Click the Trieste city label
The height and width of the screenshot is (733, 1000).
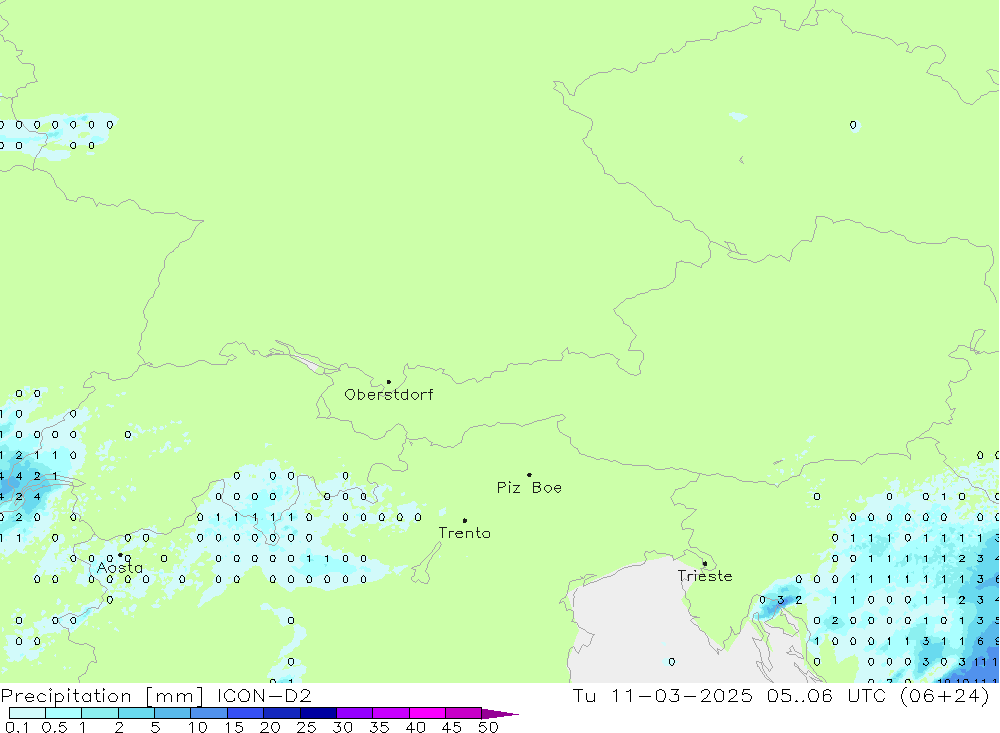pyautogui.click(x=705, y=576)
